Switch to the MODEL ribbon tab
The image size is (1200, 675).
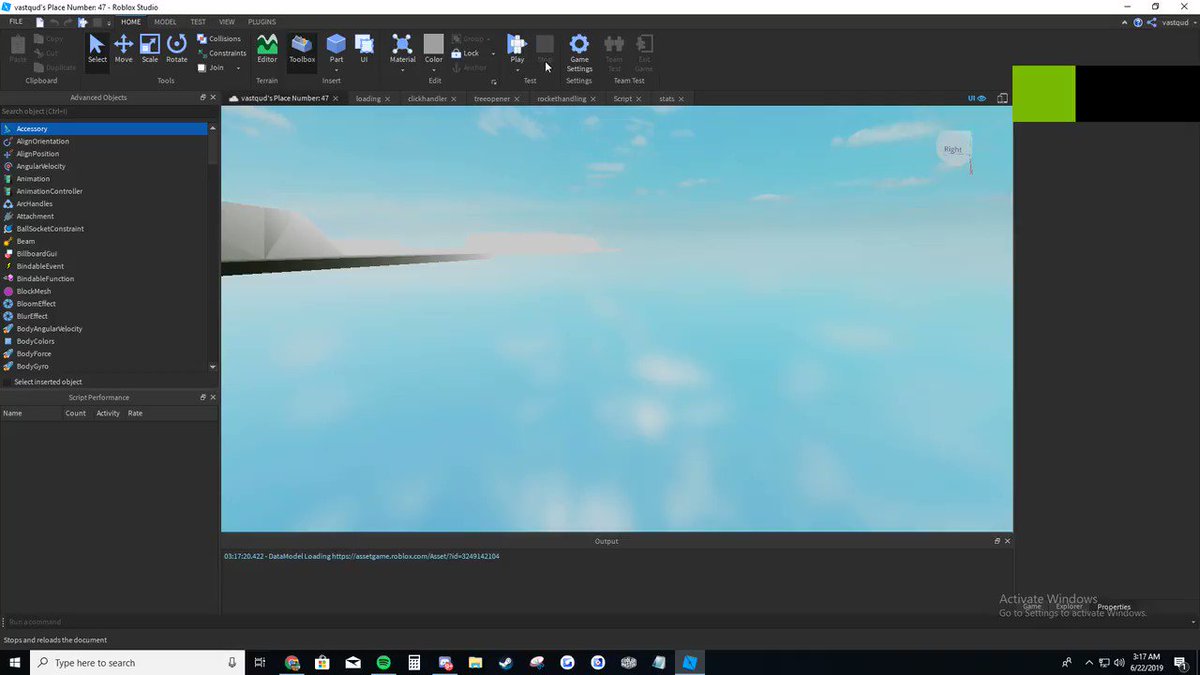[x=165, y=21]
